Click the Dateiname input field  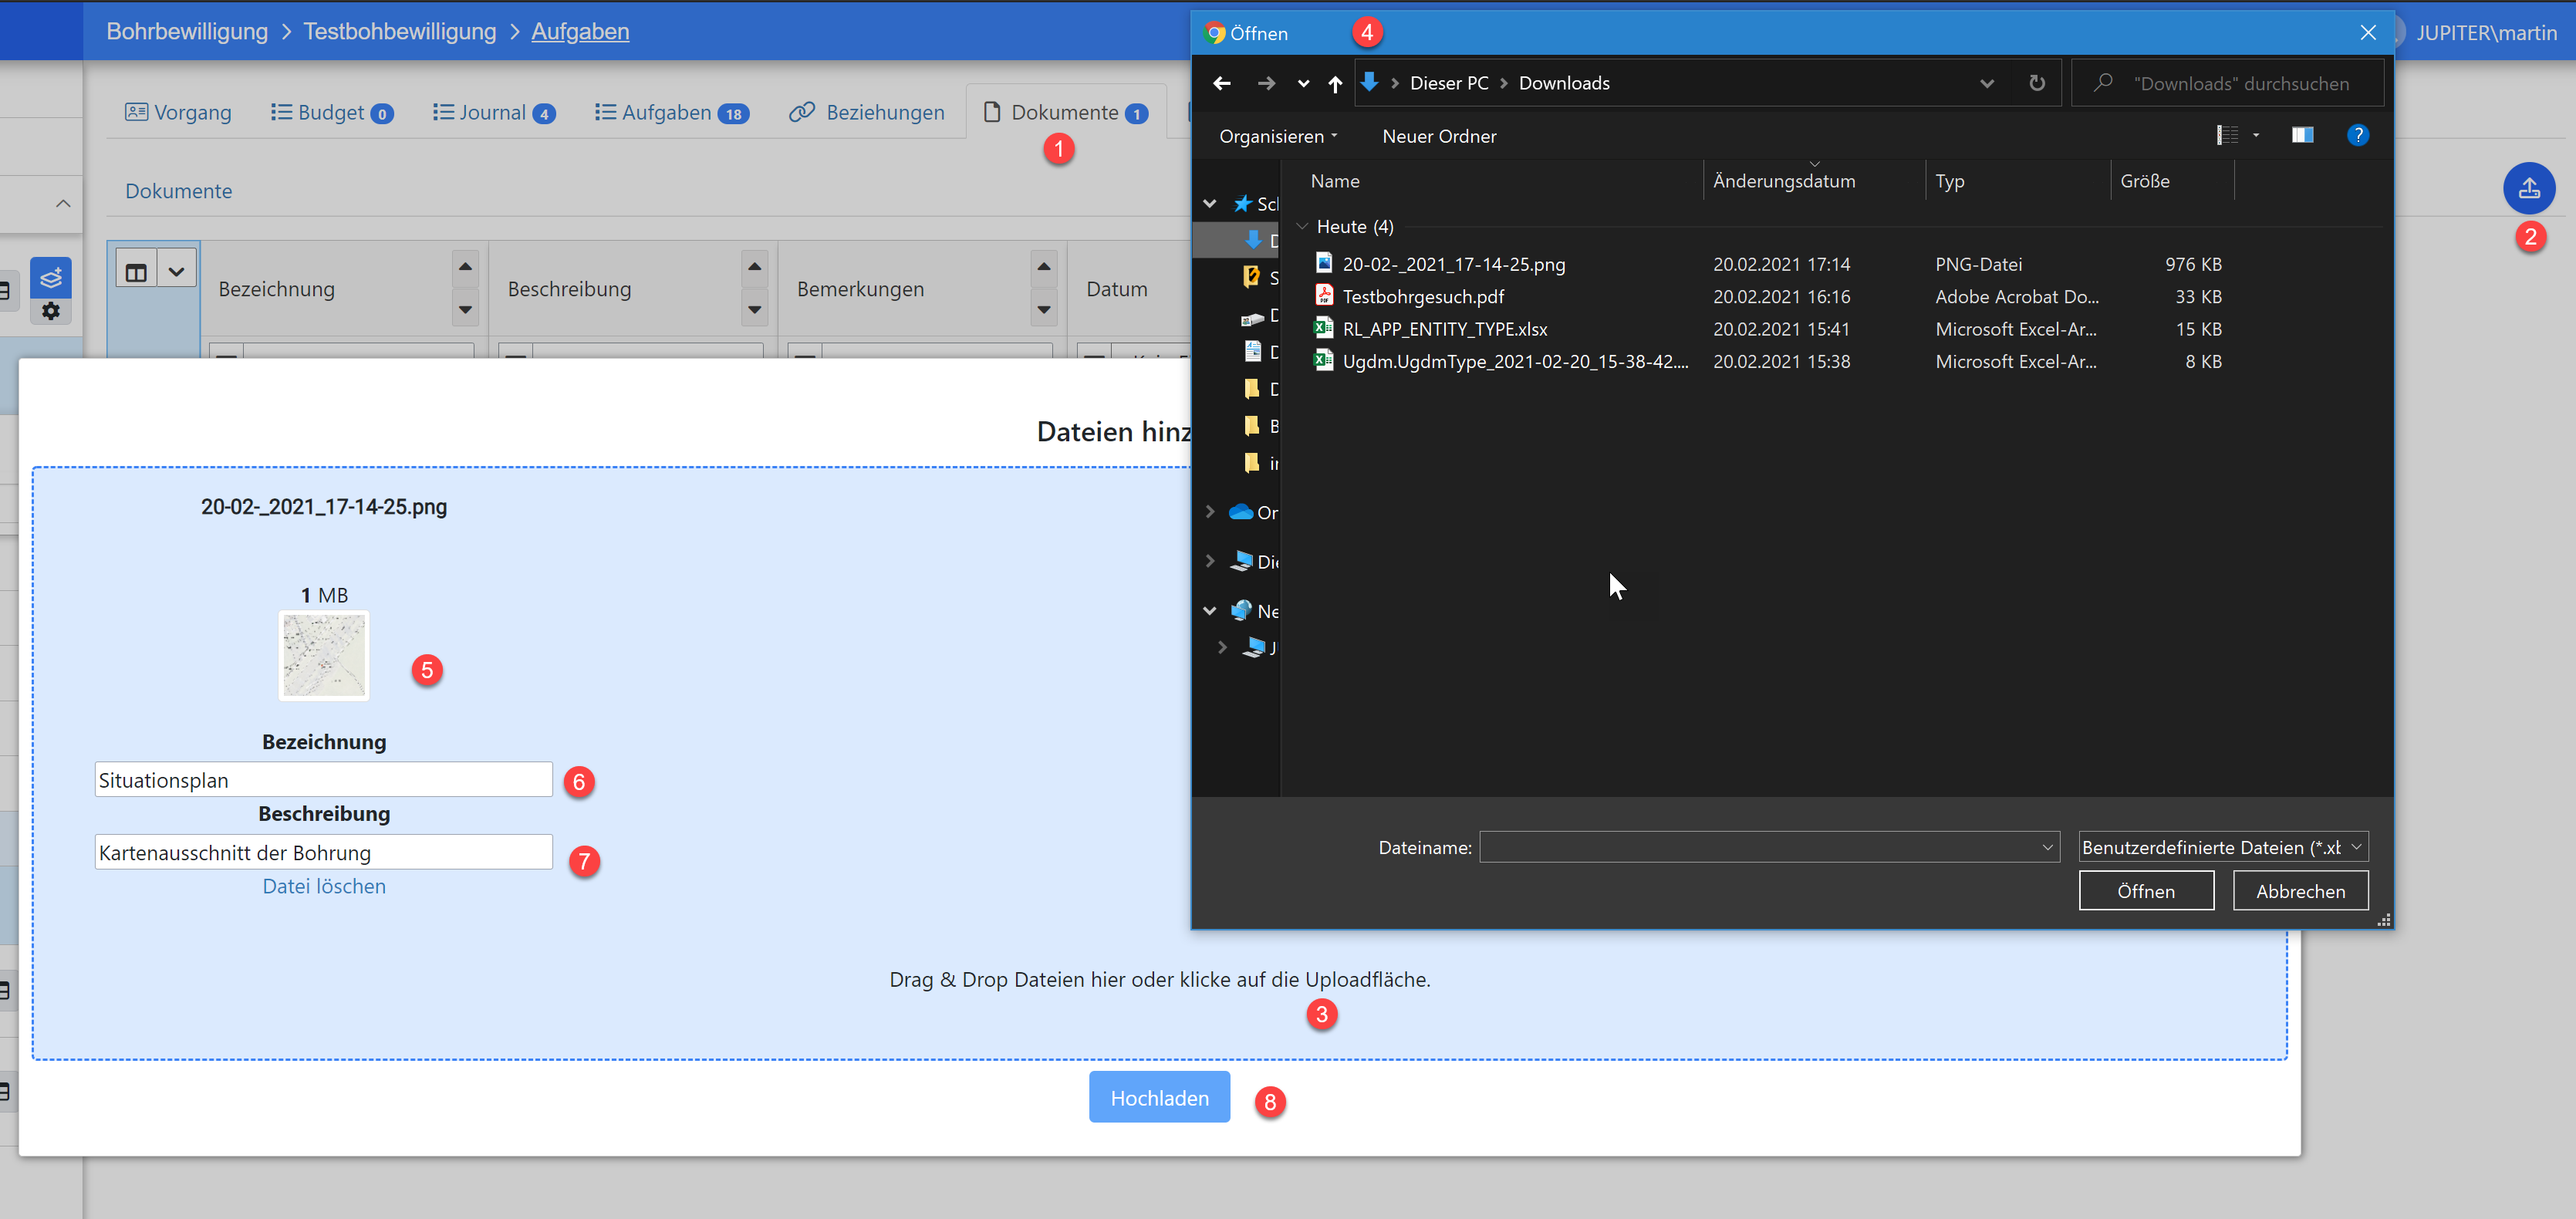point(1769,847)
